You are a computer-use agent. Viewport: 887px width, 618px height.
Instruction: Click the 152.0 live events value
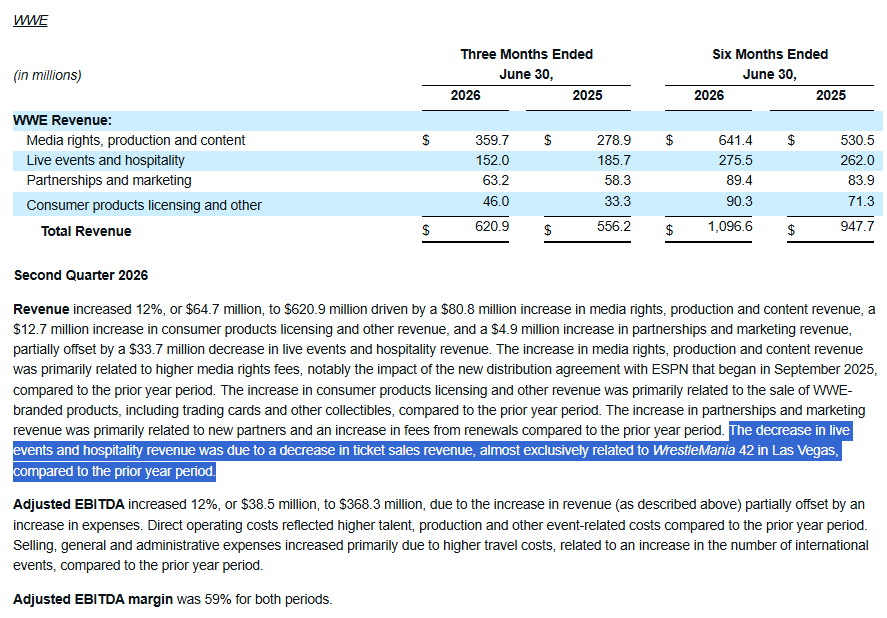[x=492, y=160]
